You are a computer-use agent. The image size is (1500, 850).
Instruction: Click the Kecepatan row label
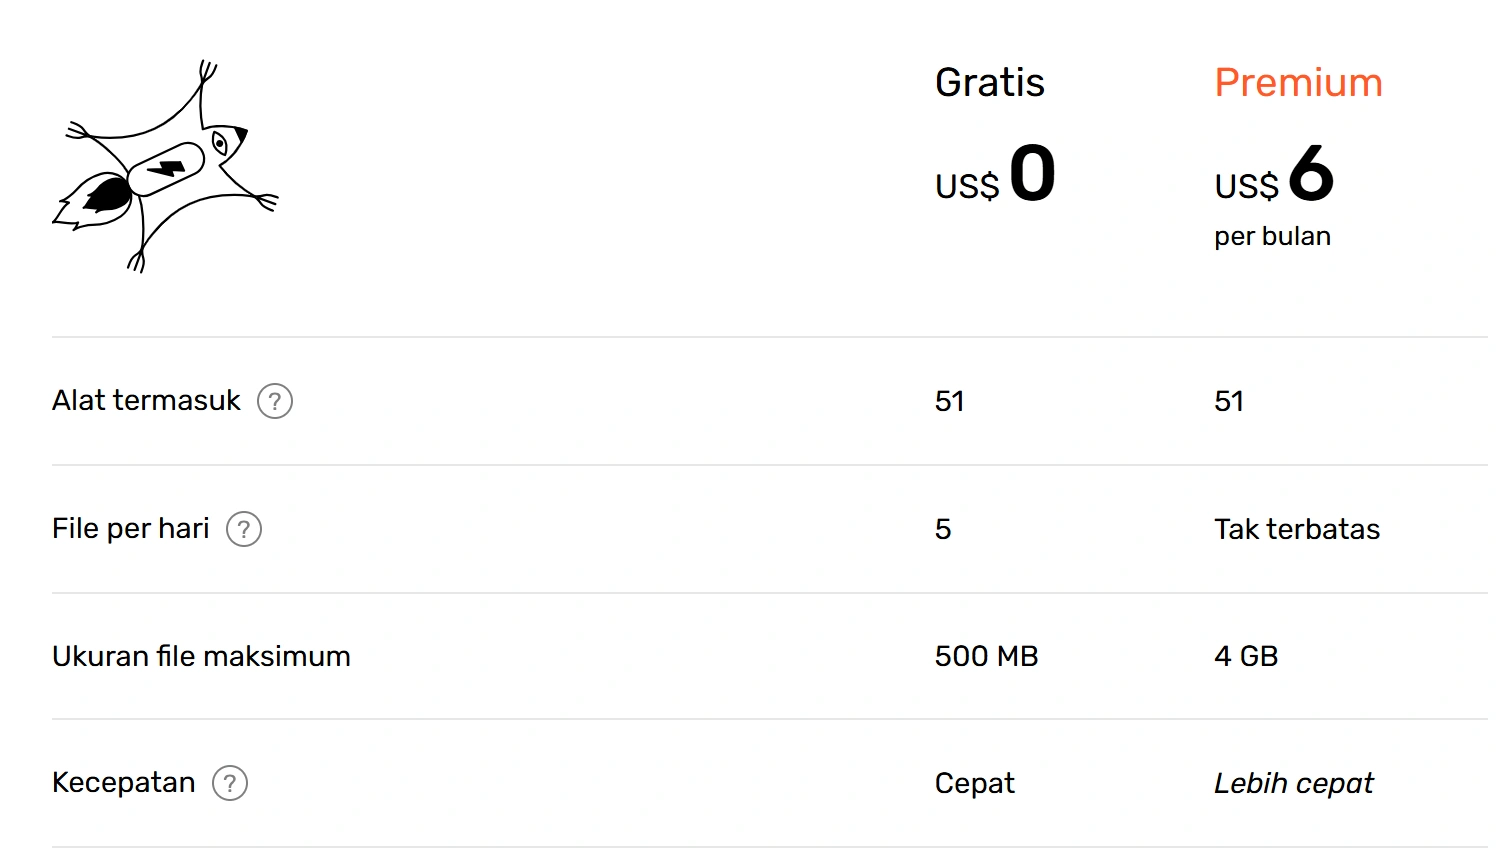click(124, 782)
